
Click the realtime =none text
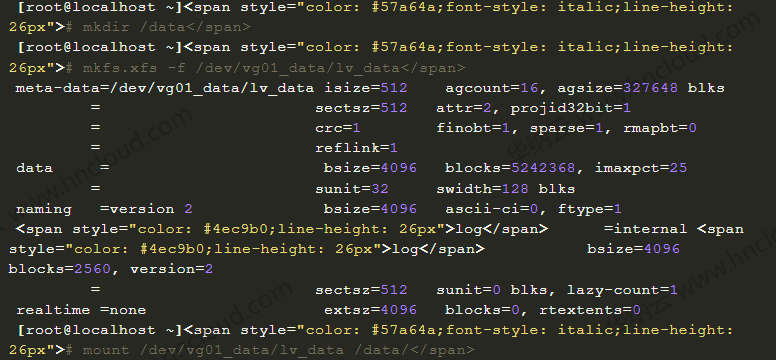click(81, 310)
